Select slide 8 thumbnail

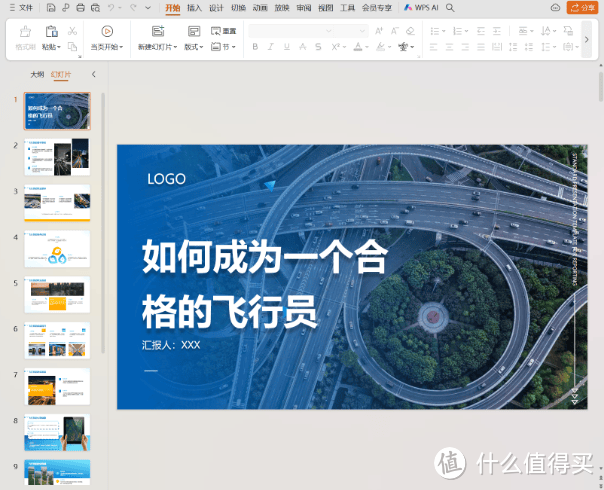pos(57,433)
